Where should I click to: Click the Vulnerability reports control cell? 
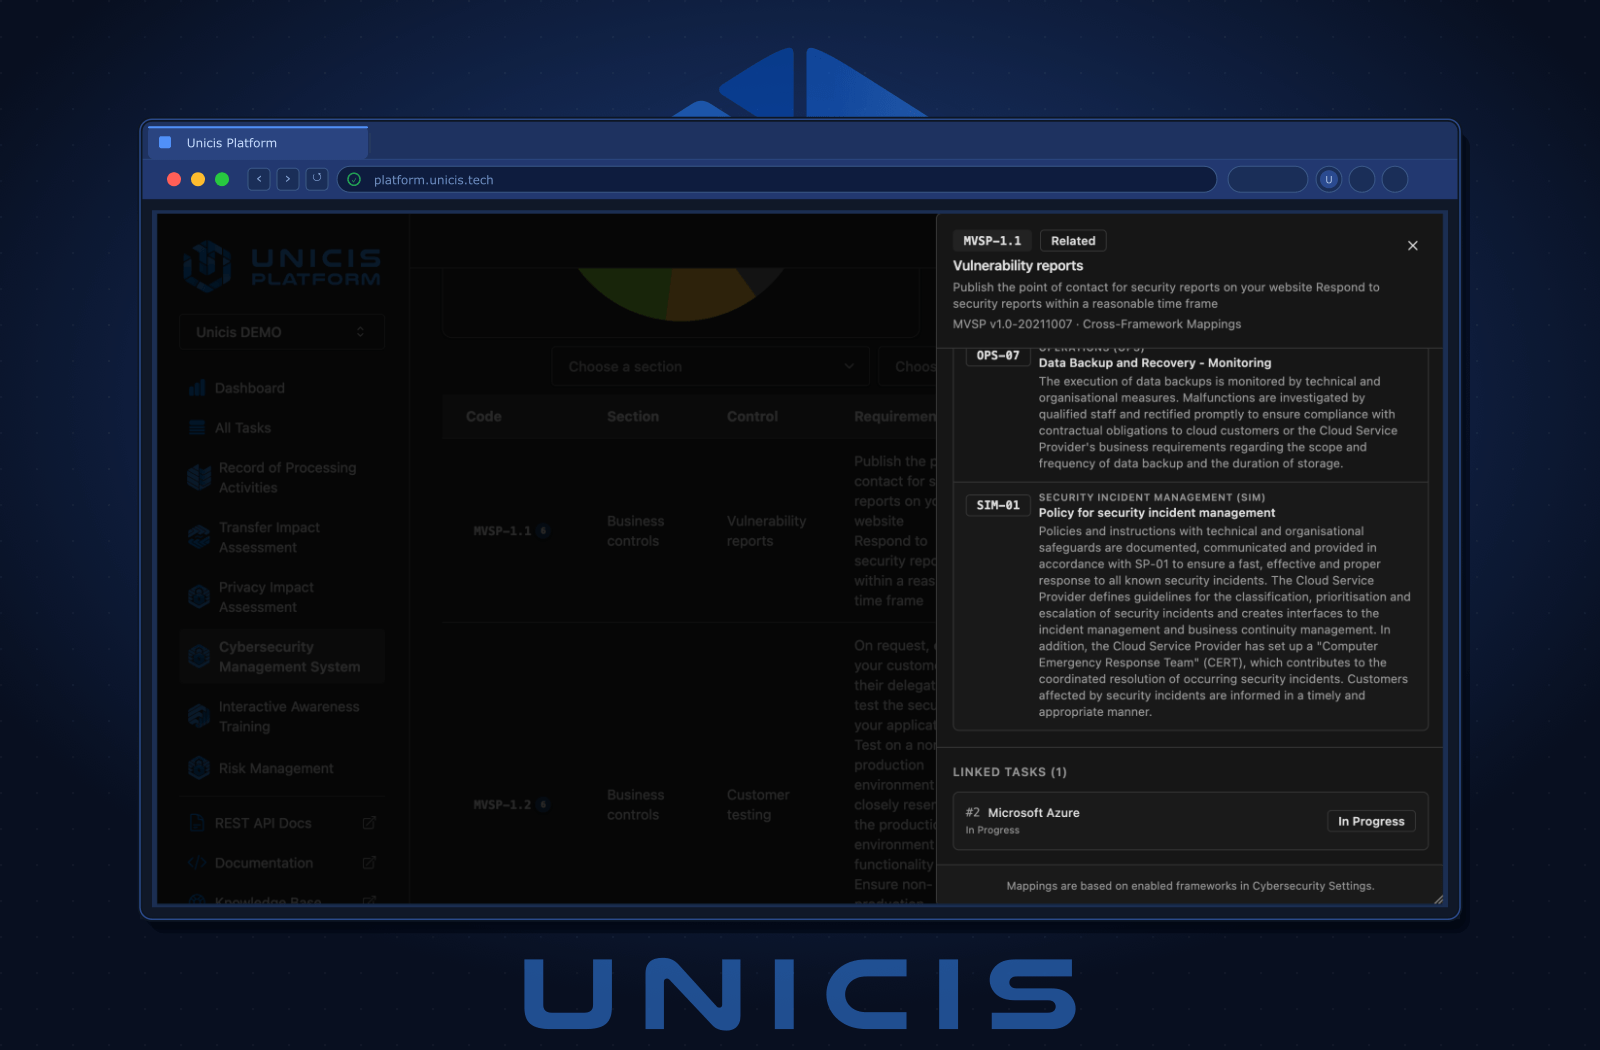766,531
